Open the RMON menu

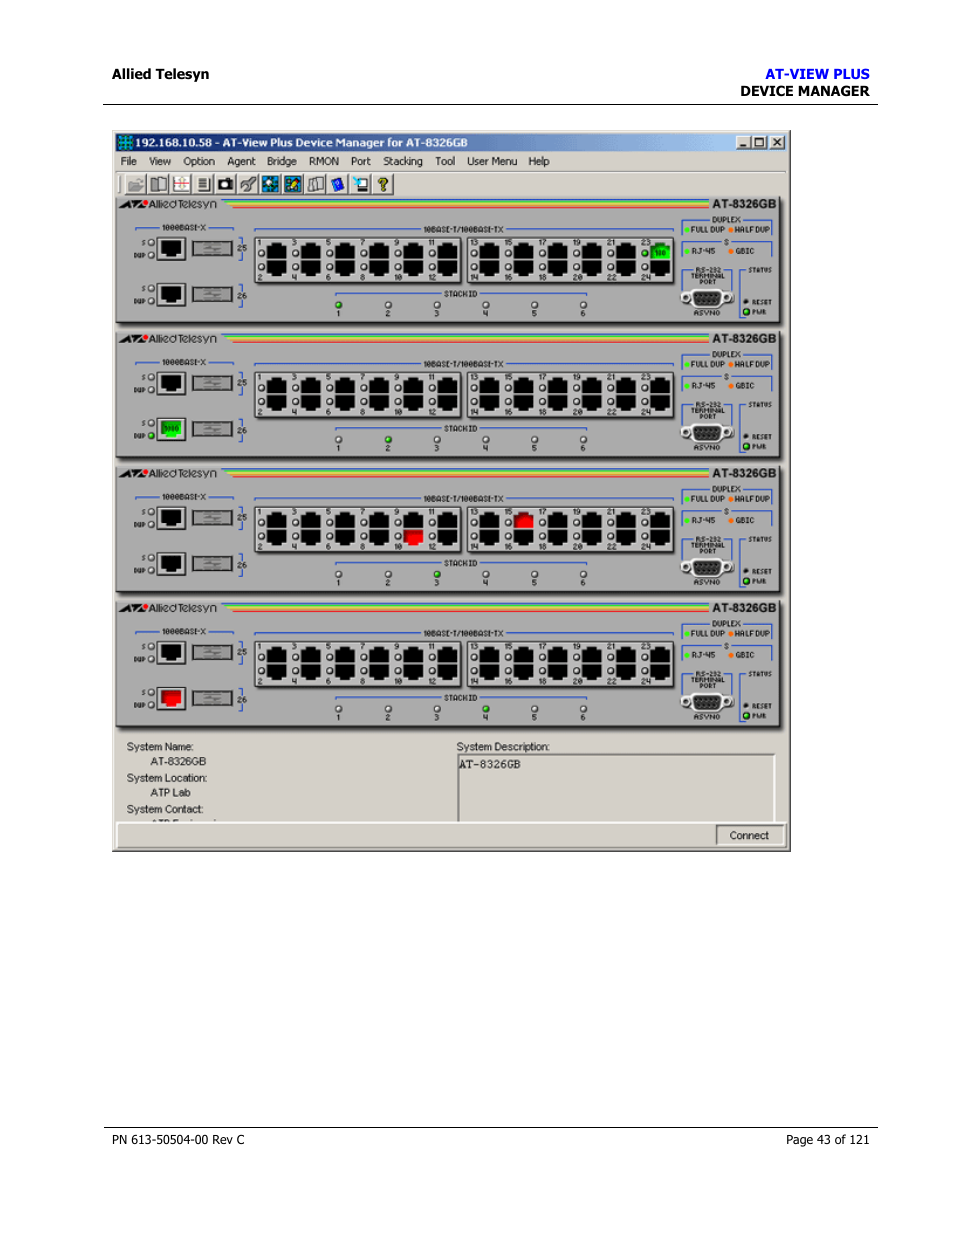[x=324, y=161]
